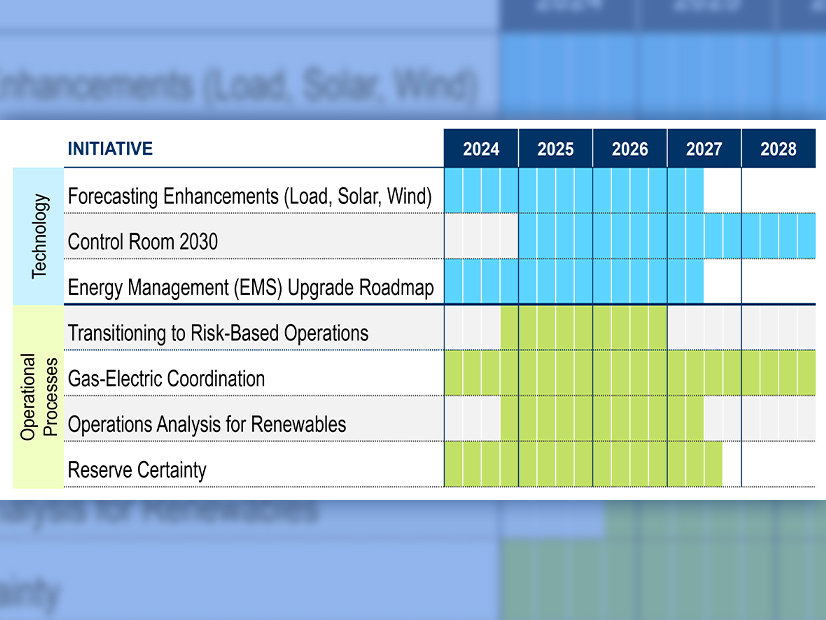
Task: Click the green Reserve Certainty timeline bar
Action: [583, 464]
